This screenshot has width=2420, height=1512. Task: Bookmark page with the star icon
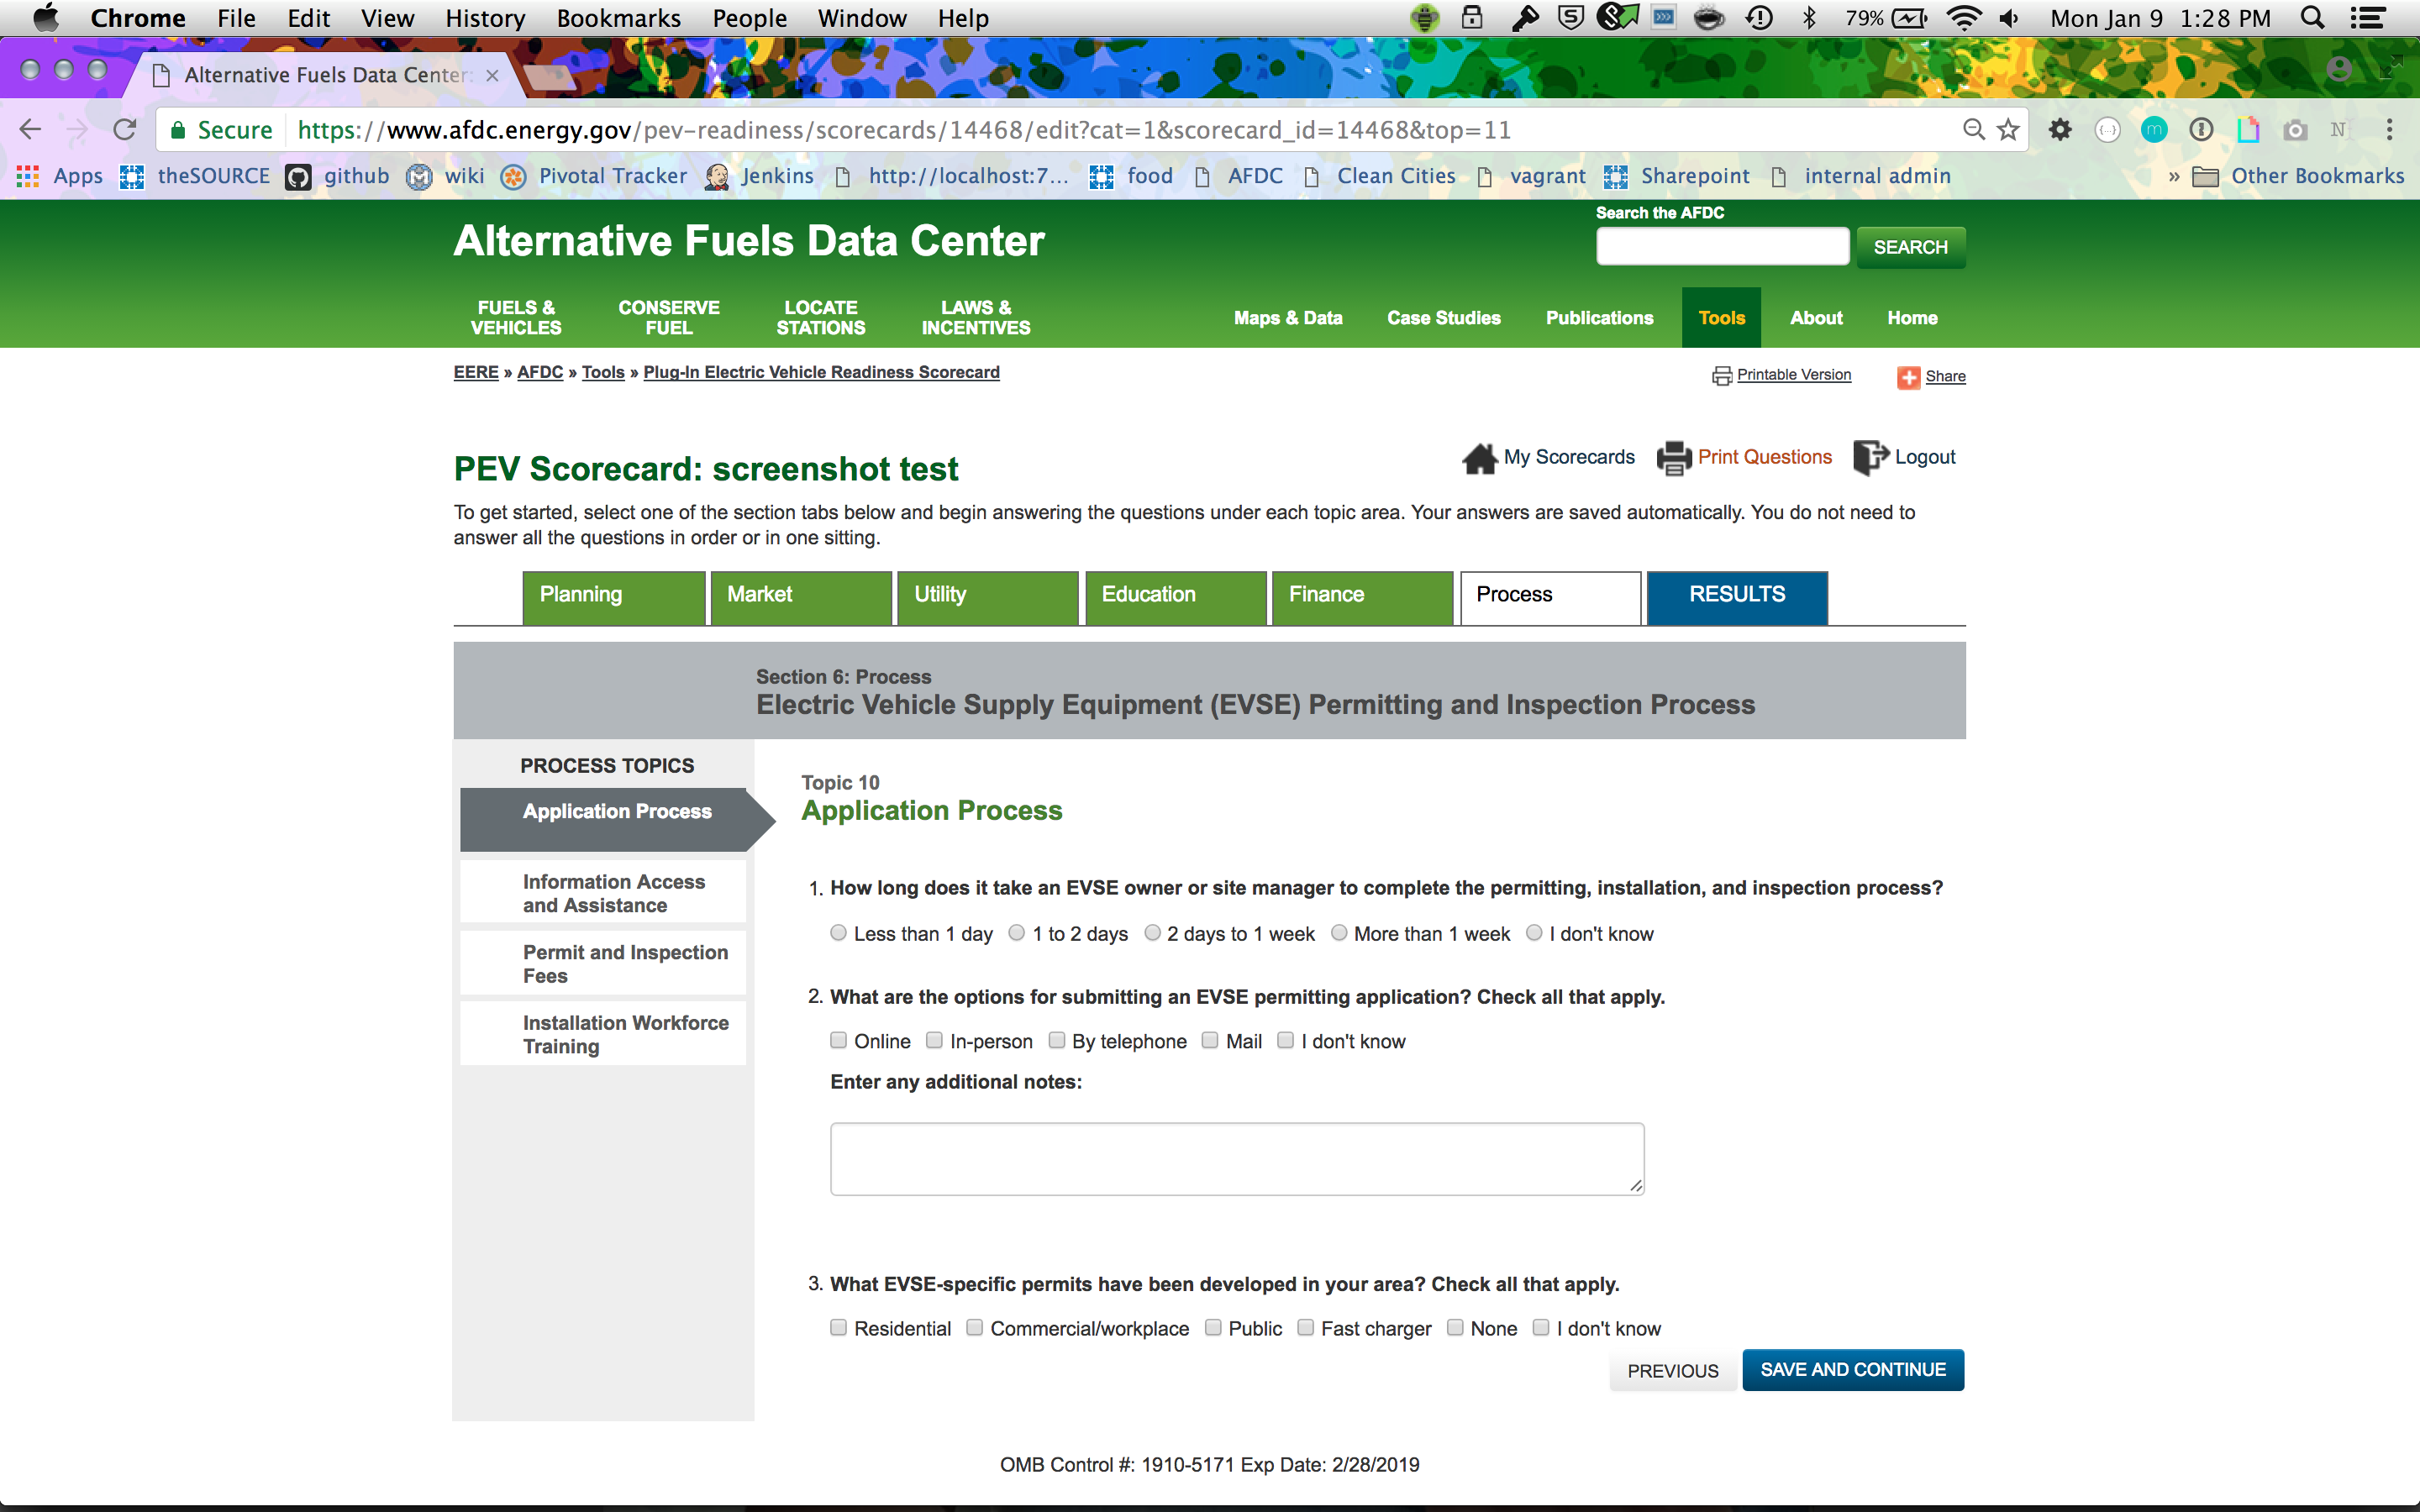(x=2008, y=130)
